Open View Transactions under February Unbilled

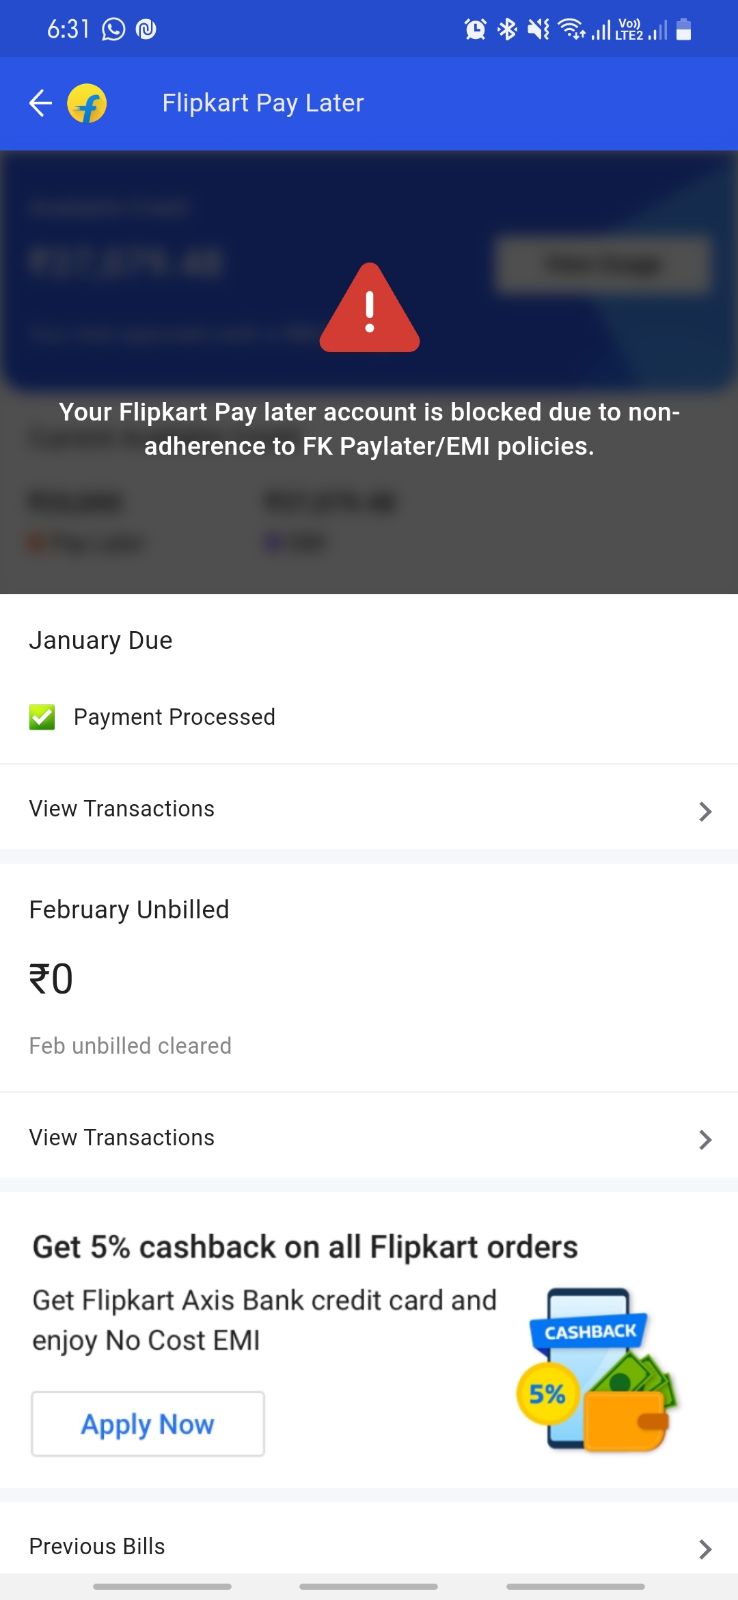click(x=122, y=1137)
